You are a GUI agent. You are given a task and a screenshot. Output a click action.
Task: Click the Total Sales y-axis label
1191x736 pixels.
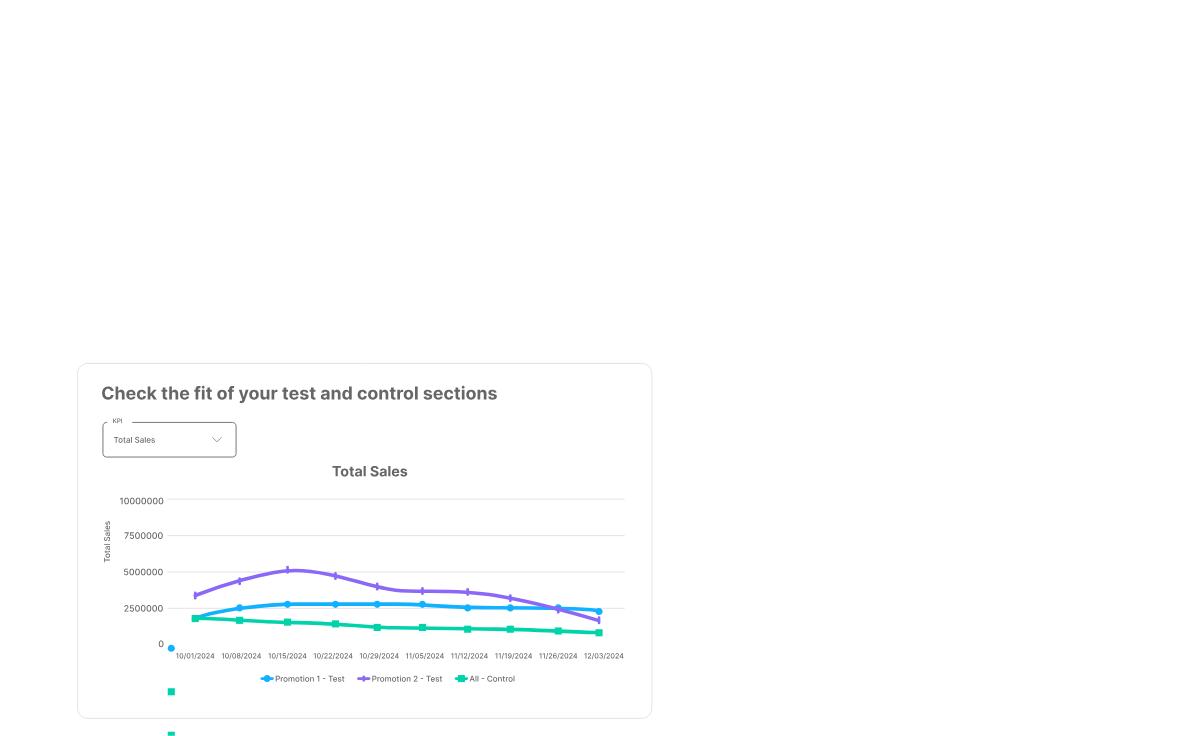pos(106,540)
